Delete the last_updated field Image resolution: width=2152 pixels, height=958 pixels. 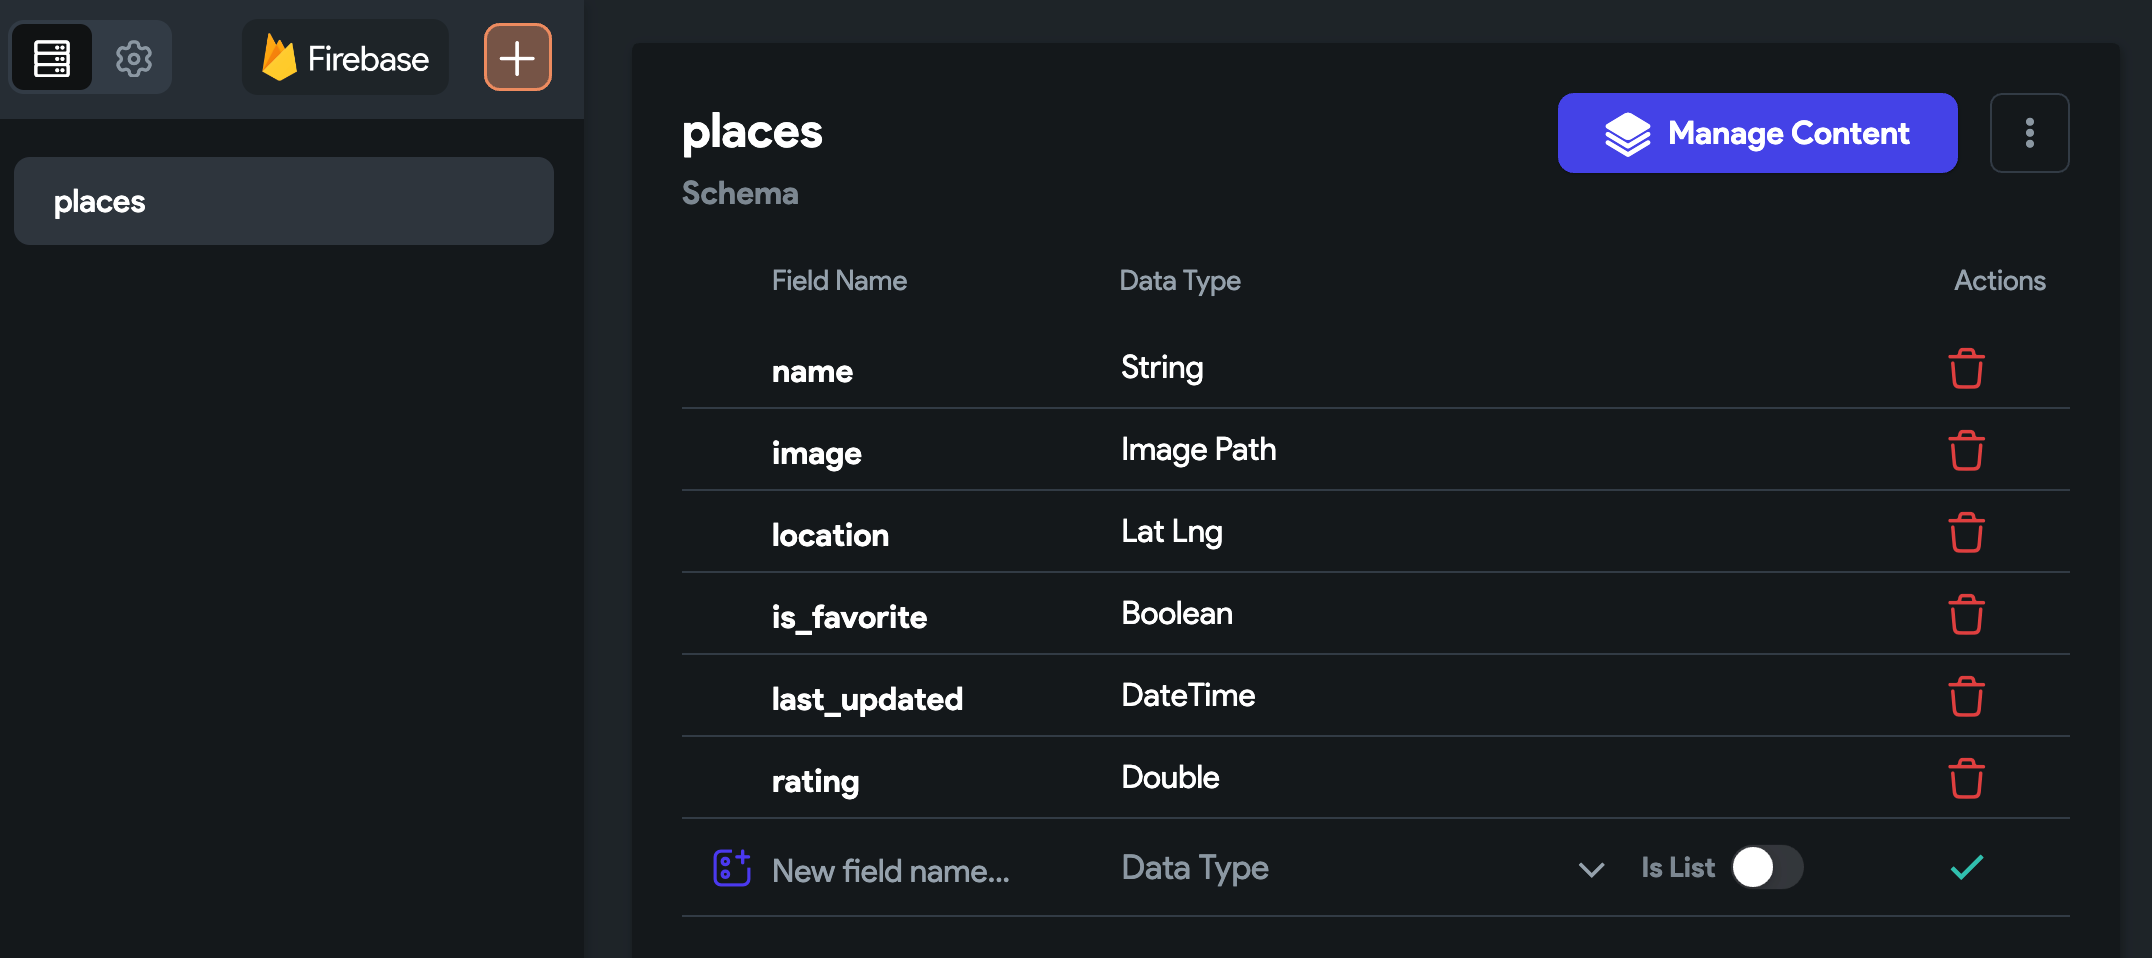[1966, 697]
